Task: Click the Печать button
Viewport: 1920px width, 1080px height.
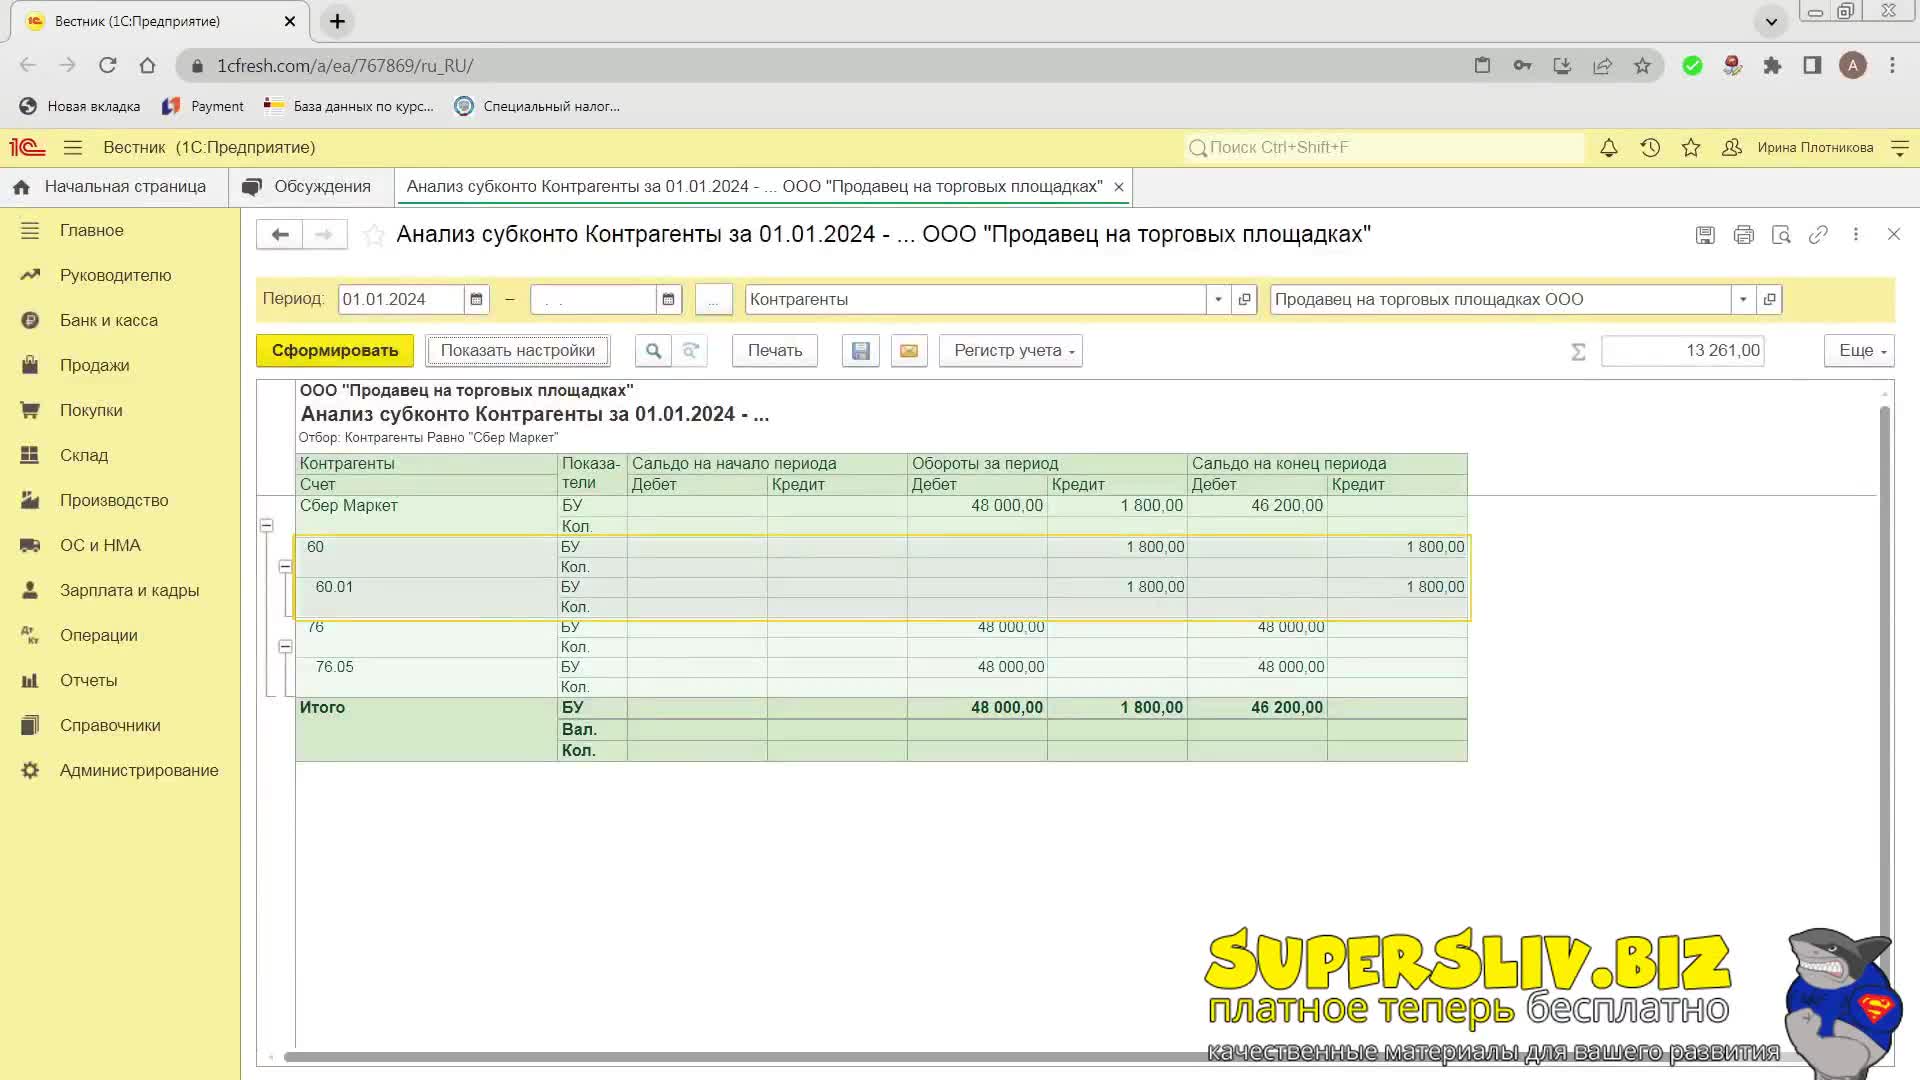Action: [775, 351]
